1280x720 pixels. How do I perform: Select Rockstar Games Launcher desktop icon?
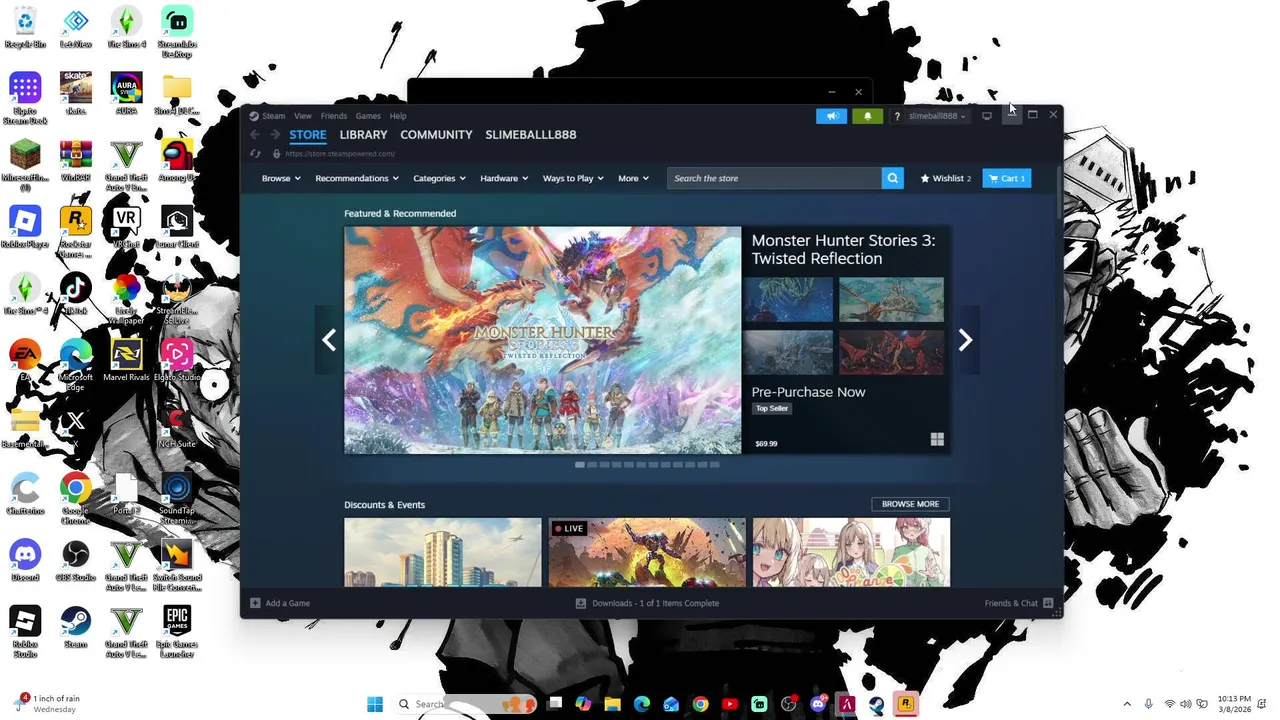[76, 232]
